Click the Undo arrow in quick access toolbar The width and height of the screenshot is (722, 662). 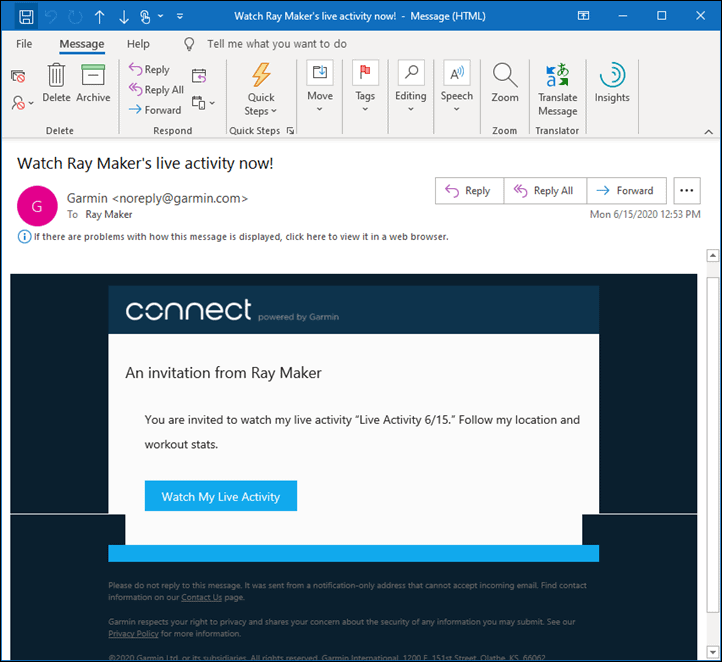(x=51, y=17)
